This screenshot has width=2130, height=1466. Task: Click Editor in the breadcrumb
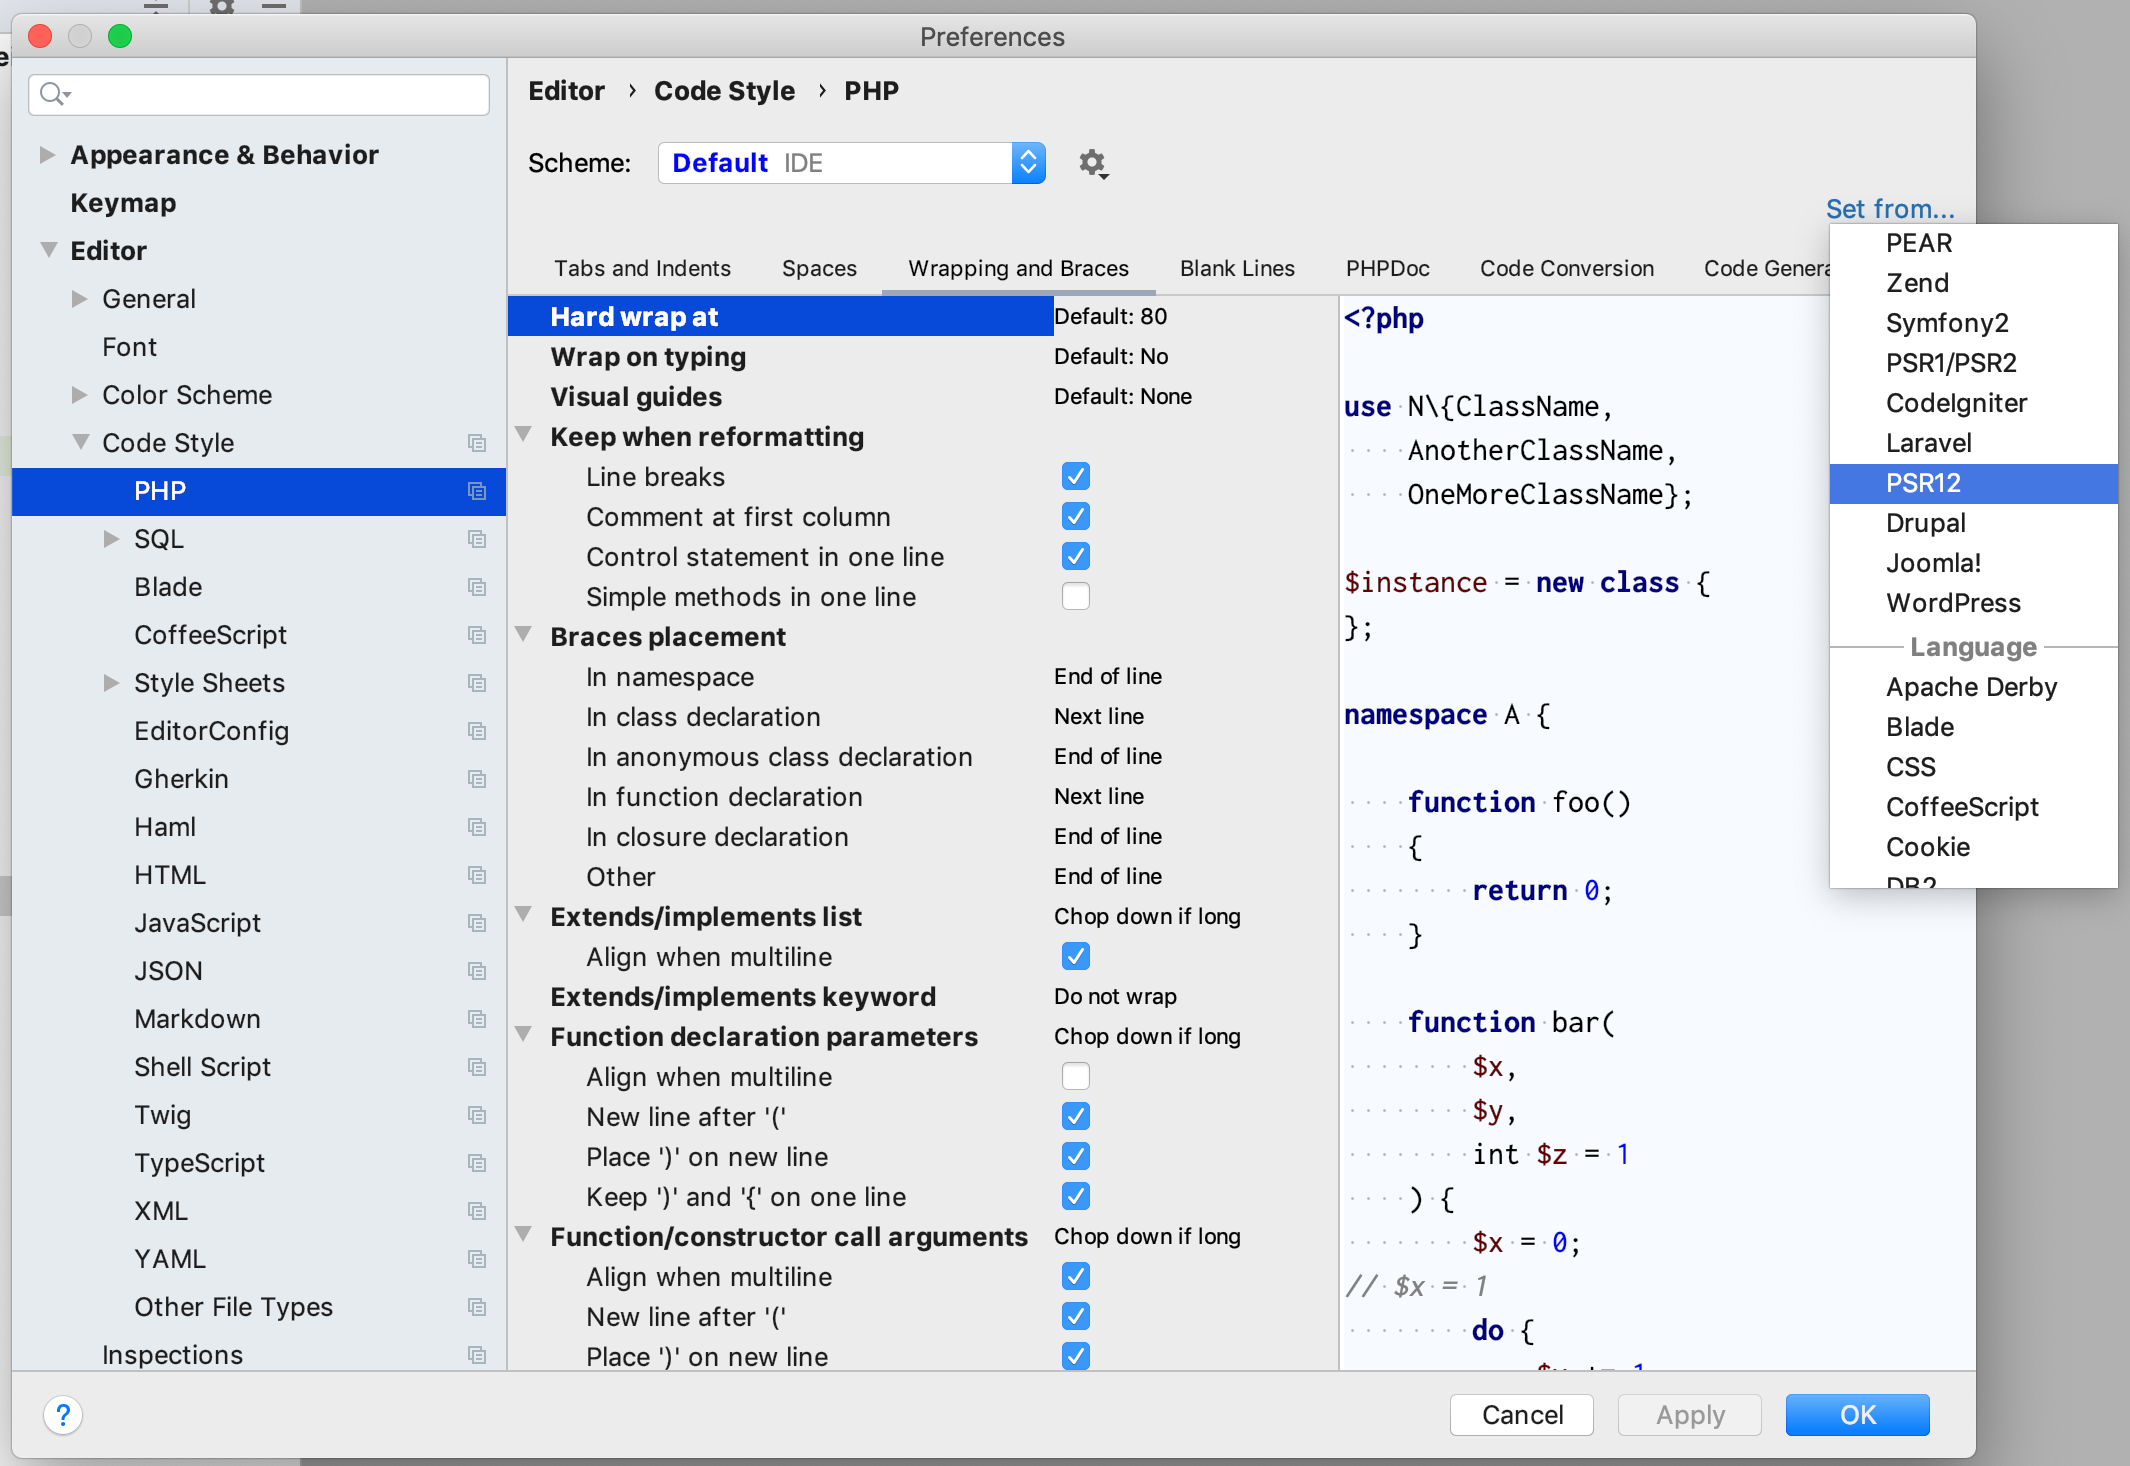click(566, 91)
